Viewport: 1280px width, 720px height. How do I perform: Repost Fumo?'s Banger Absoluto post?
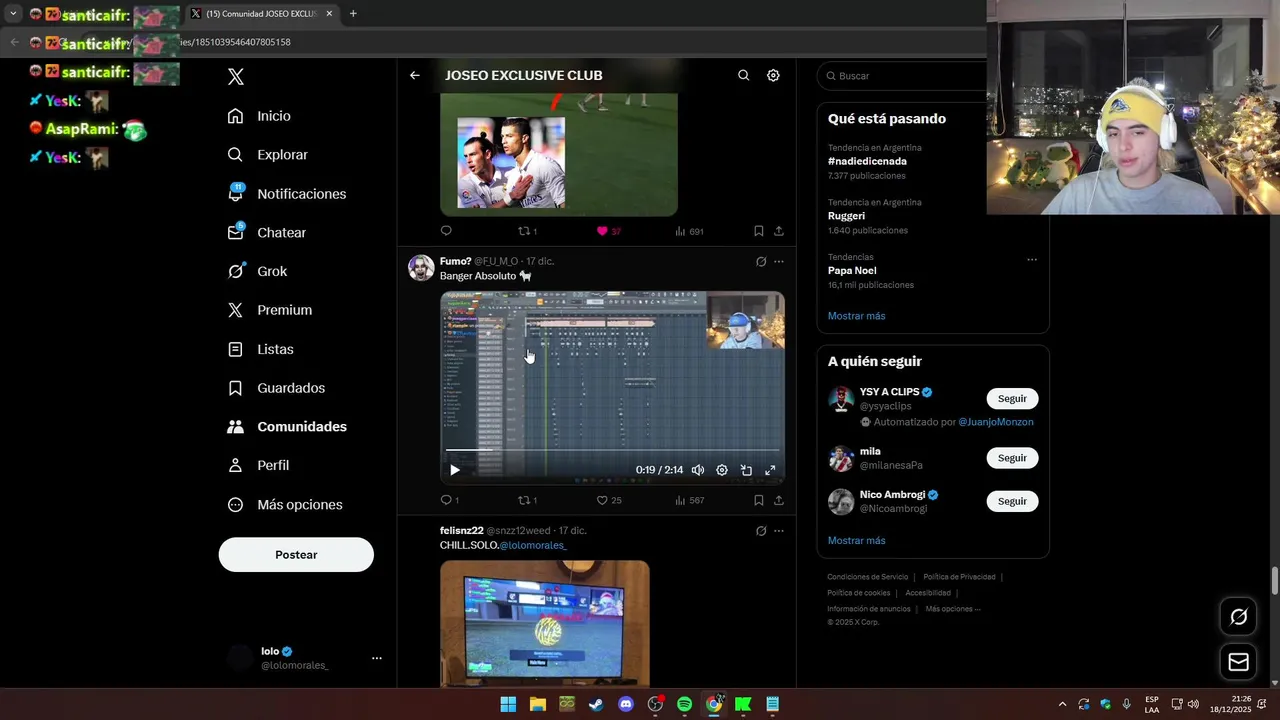pos(523,500)
